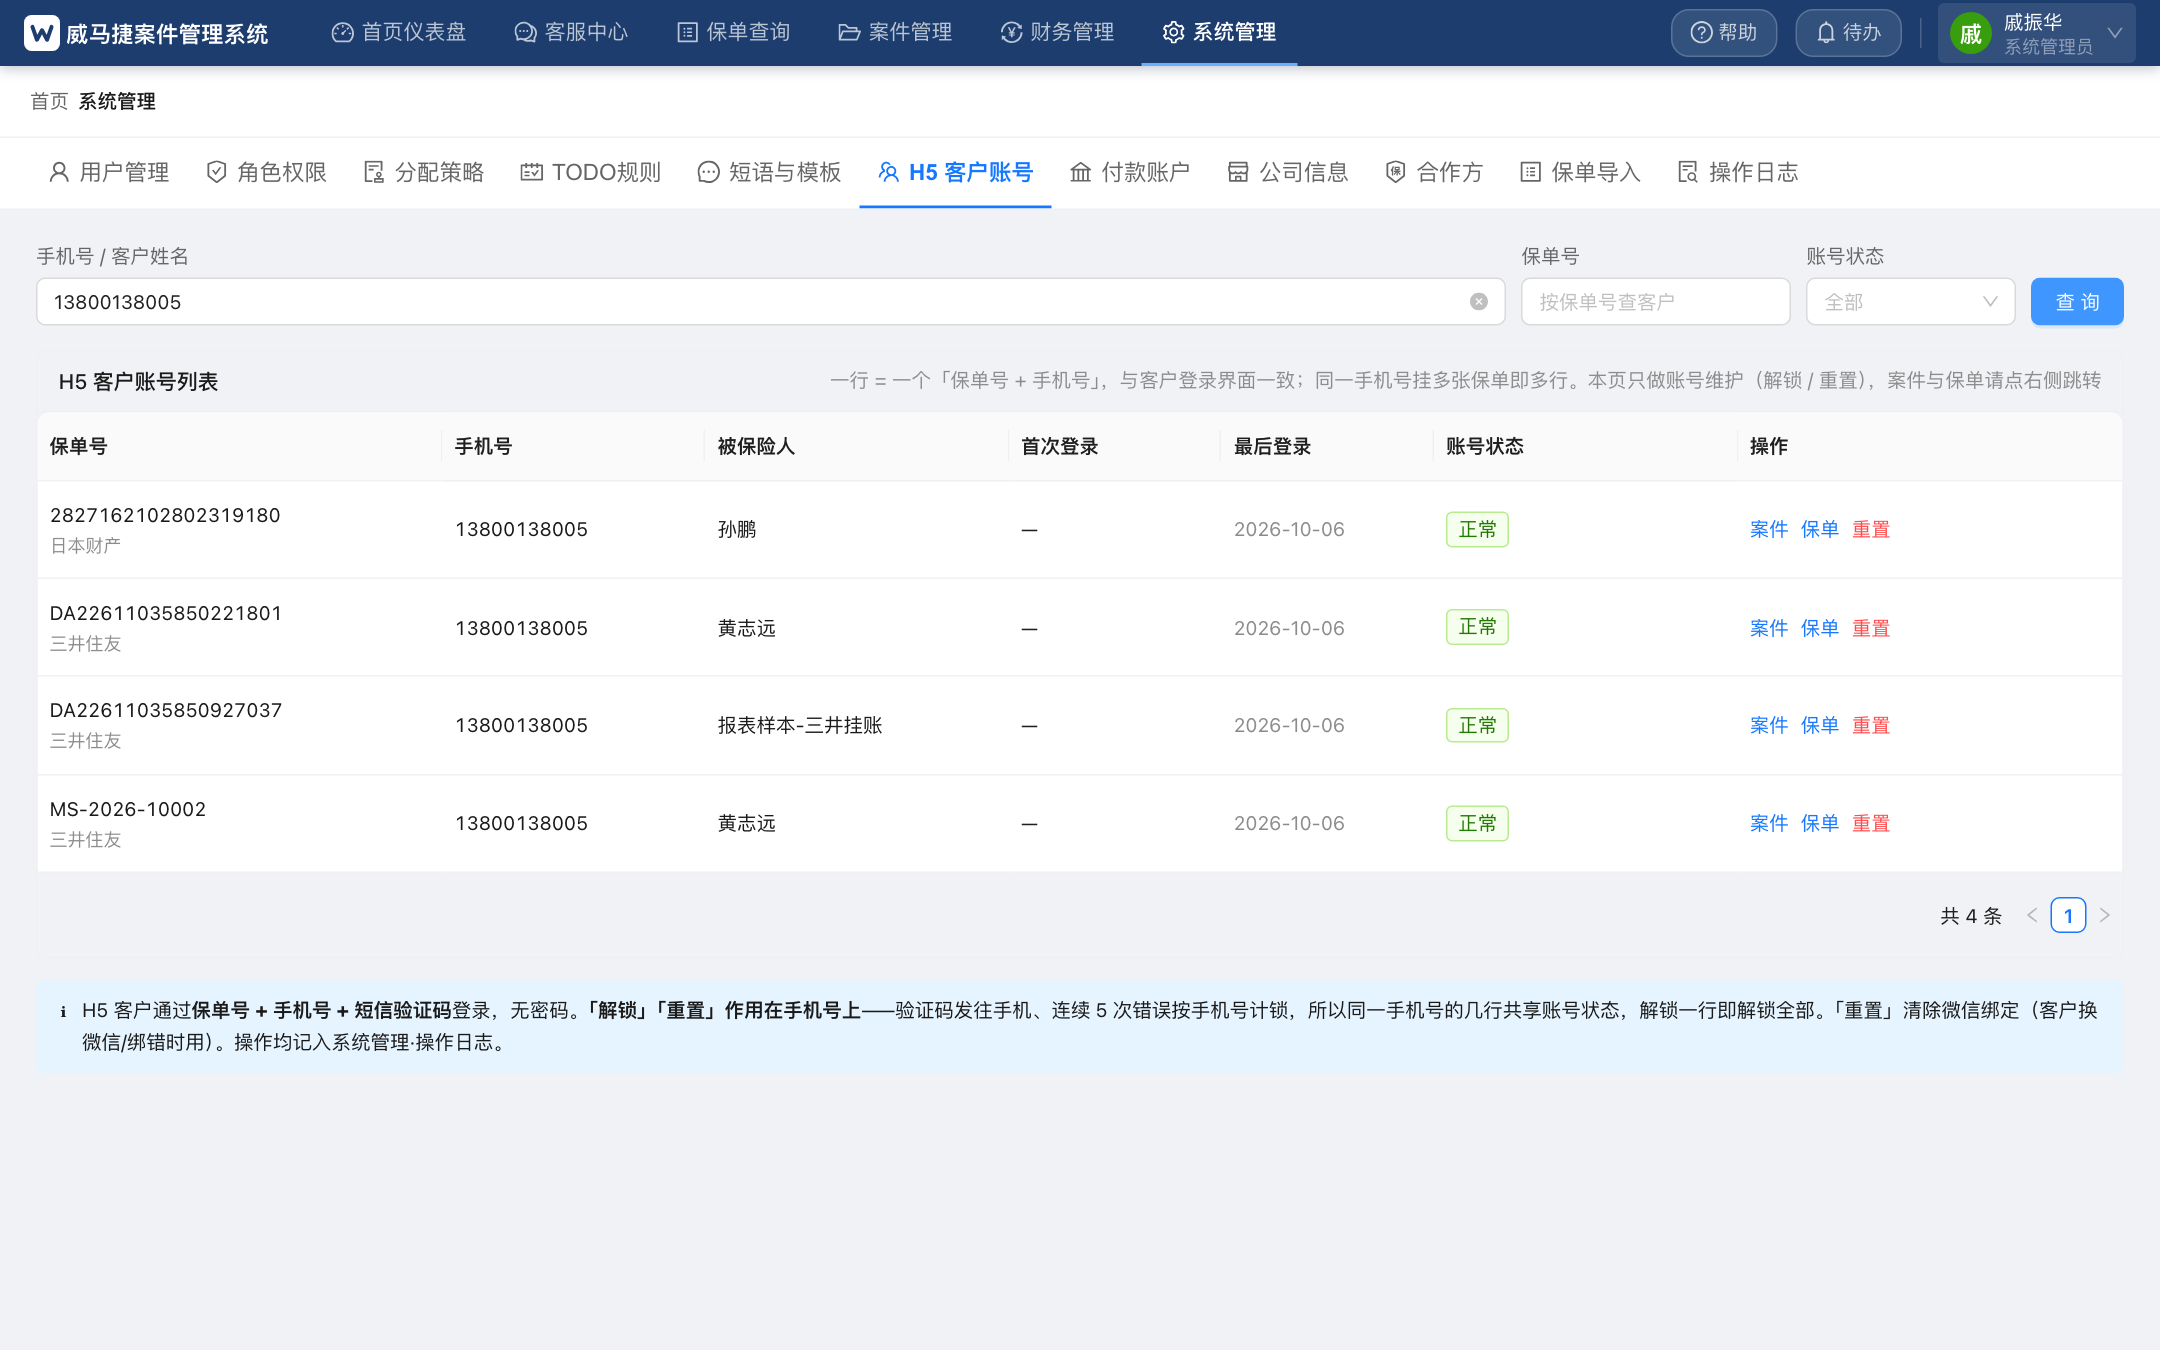Open 保单 link for policy 2827162102802319180
The height and width of the screenshot is (1350, 2160).
1819,530
